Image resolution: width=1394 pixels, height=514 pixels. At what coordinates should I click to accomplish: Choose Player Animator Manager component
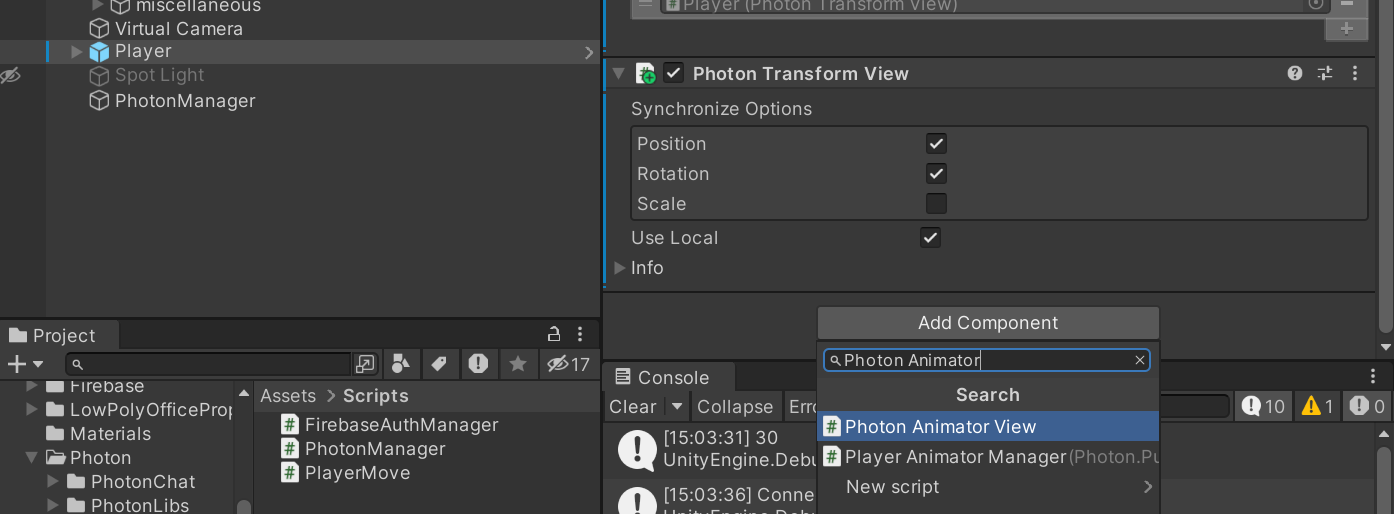tap(988, 457)
